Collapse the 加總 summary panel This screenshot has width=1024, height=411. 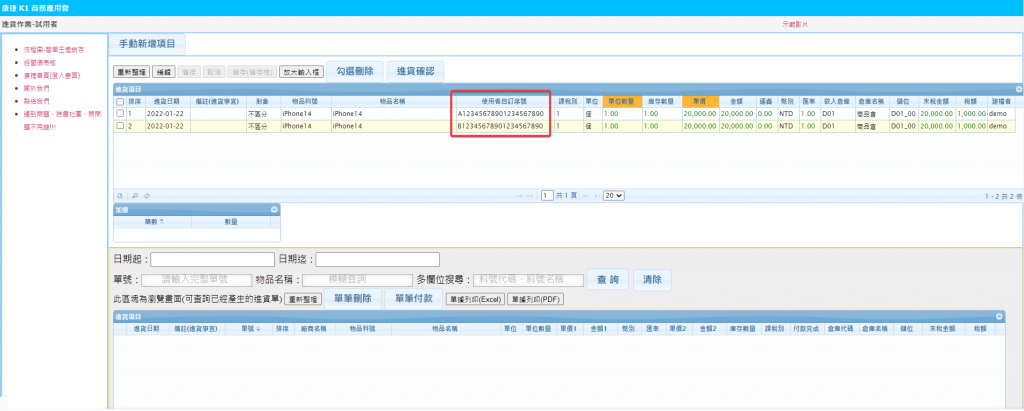coord(273,209)
